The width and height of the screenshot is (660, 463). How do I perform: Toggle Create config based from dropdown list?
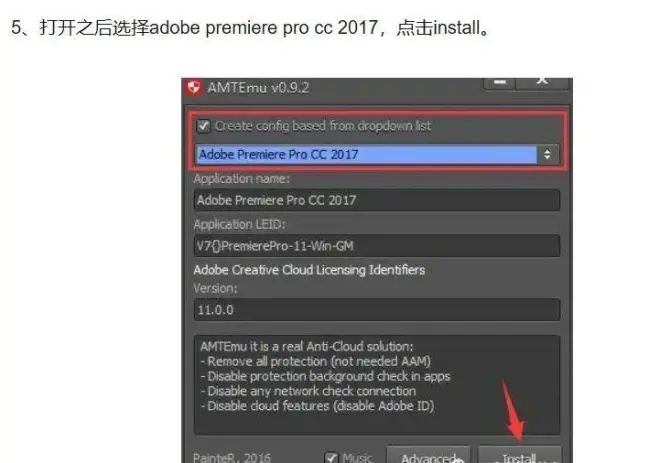(204, 126)
